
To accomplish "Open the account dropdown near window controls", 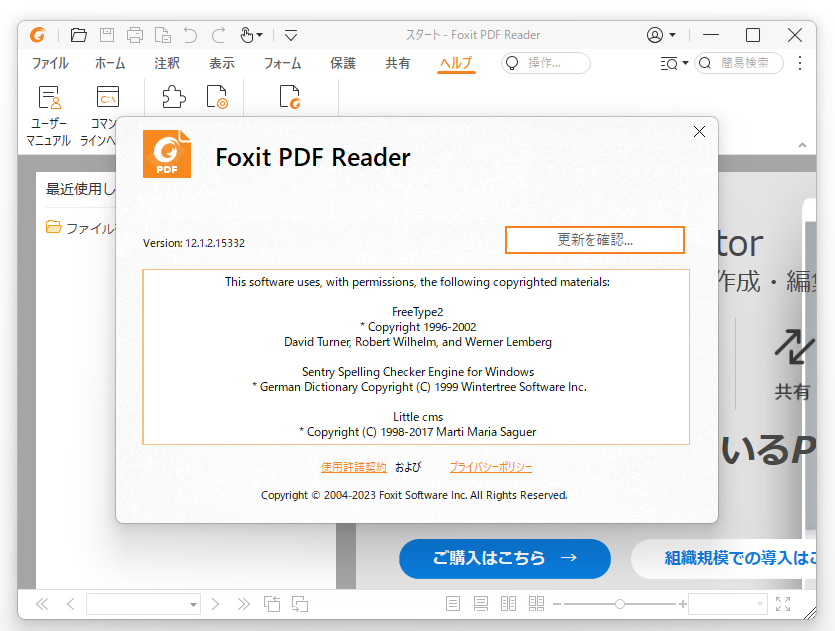I will point(659,34).
